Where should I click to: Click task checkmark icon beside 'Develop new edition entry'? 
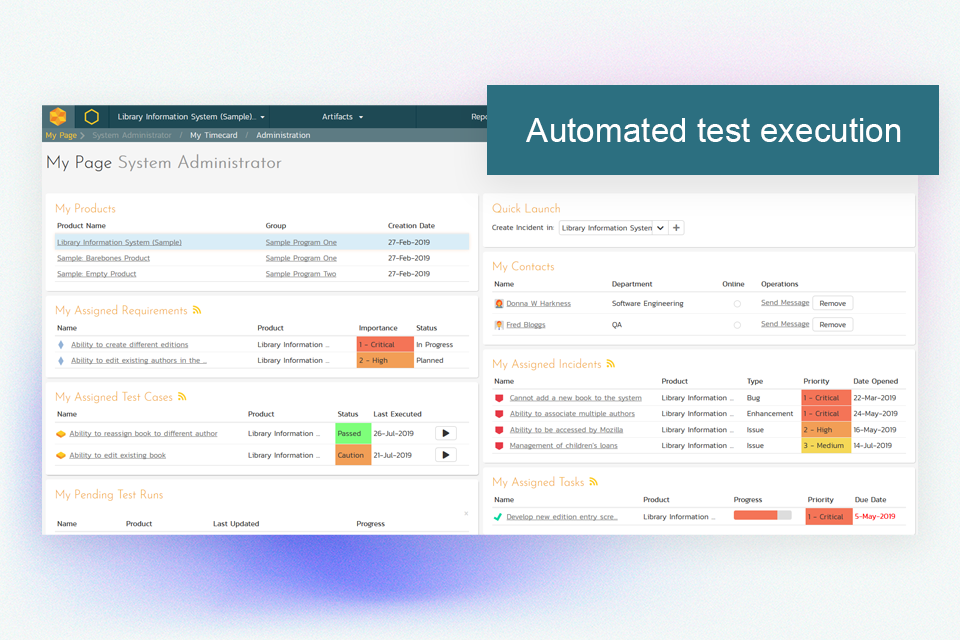pos(498,517)
